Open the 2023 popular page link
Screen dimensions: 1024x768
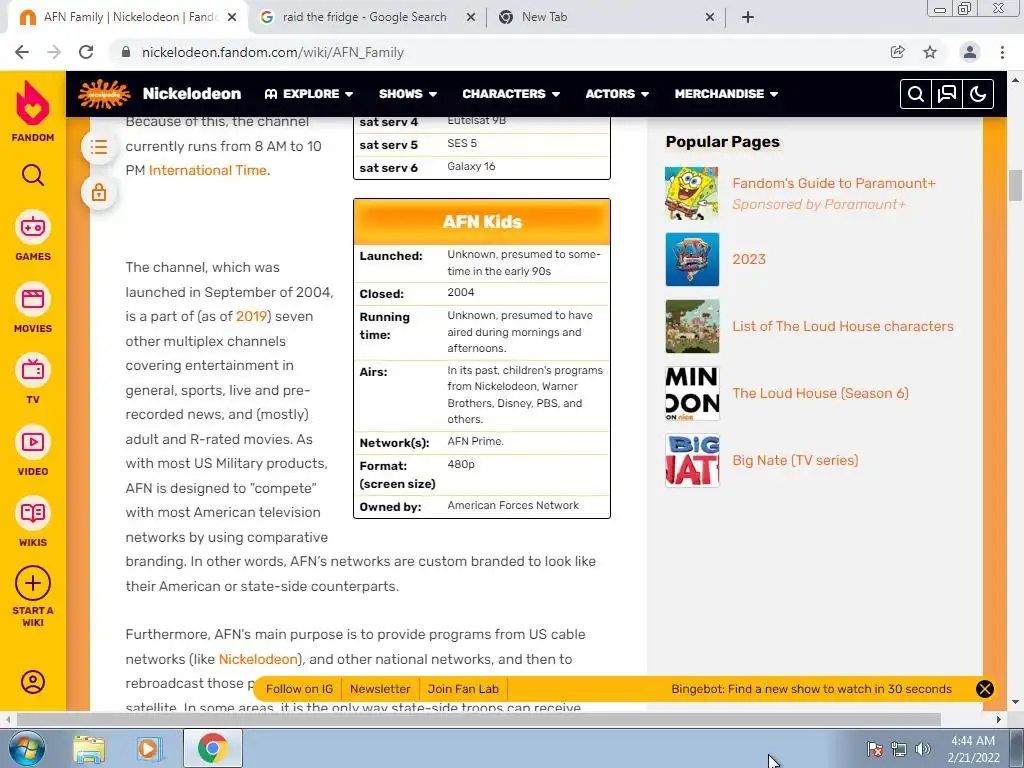pyautogui.click(x=749, y=259)
